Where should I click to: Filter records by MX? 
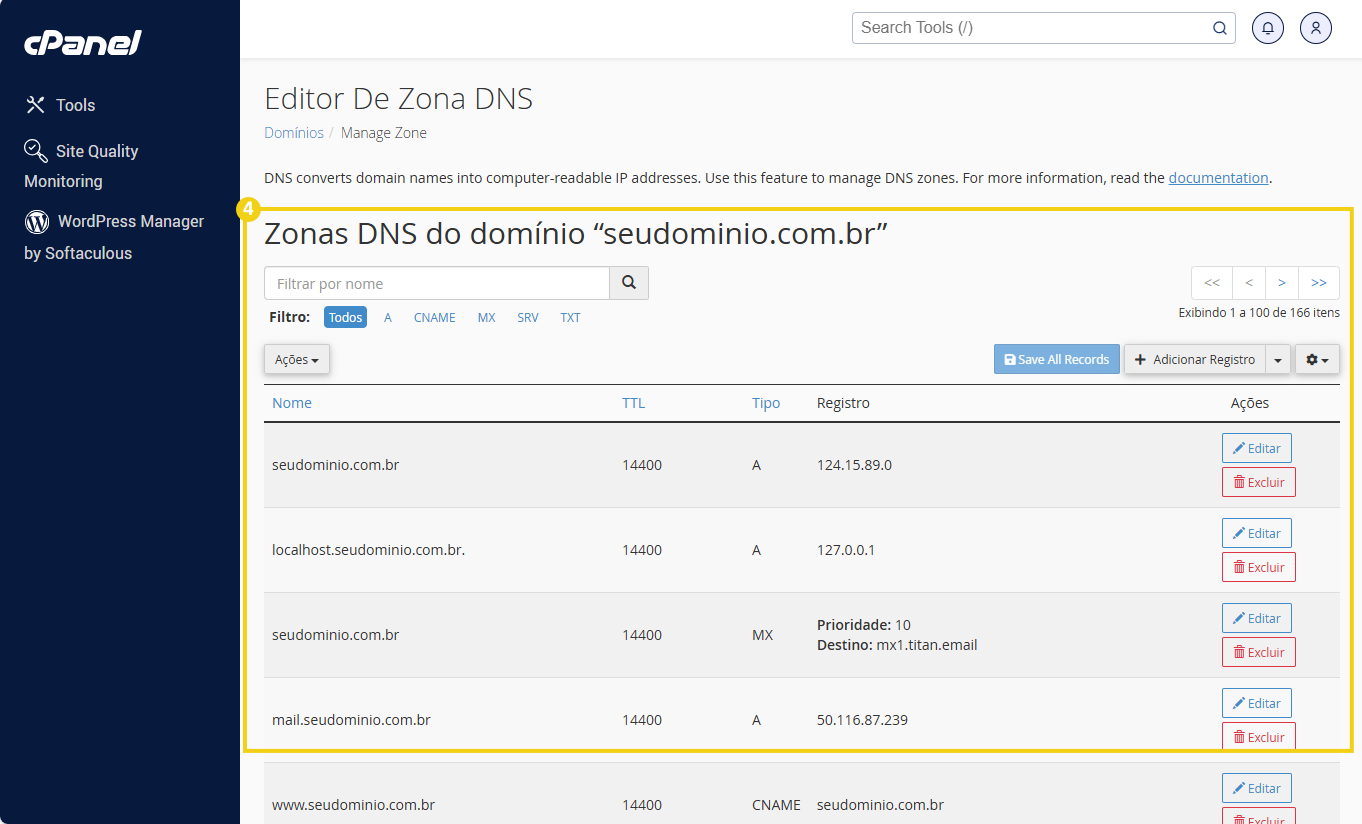pyautogui.click(x=487, y=317)
